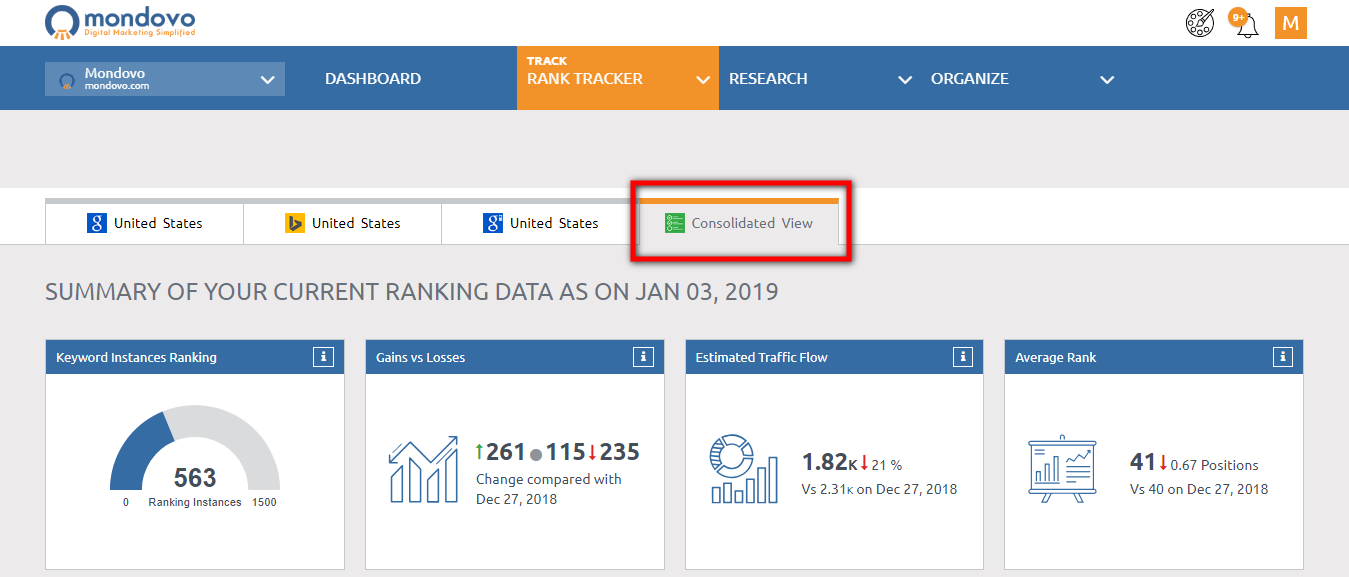Click the 41 average rank value
The image size is (1349, 577).
pyautogui.click(x=1143, y=462)
